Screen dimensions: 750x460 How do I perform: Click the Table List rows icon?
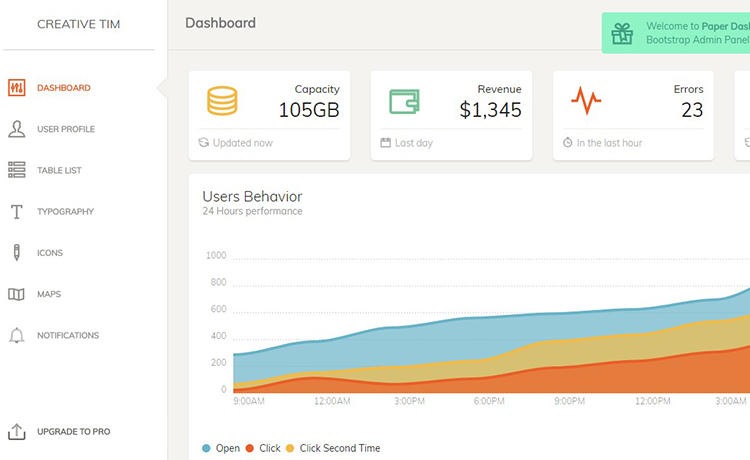pyautogui.click(x=17, y=170)
